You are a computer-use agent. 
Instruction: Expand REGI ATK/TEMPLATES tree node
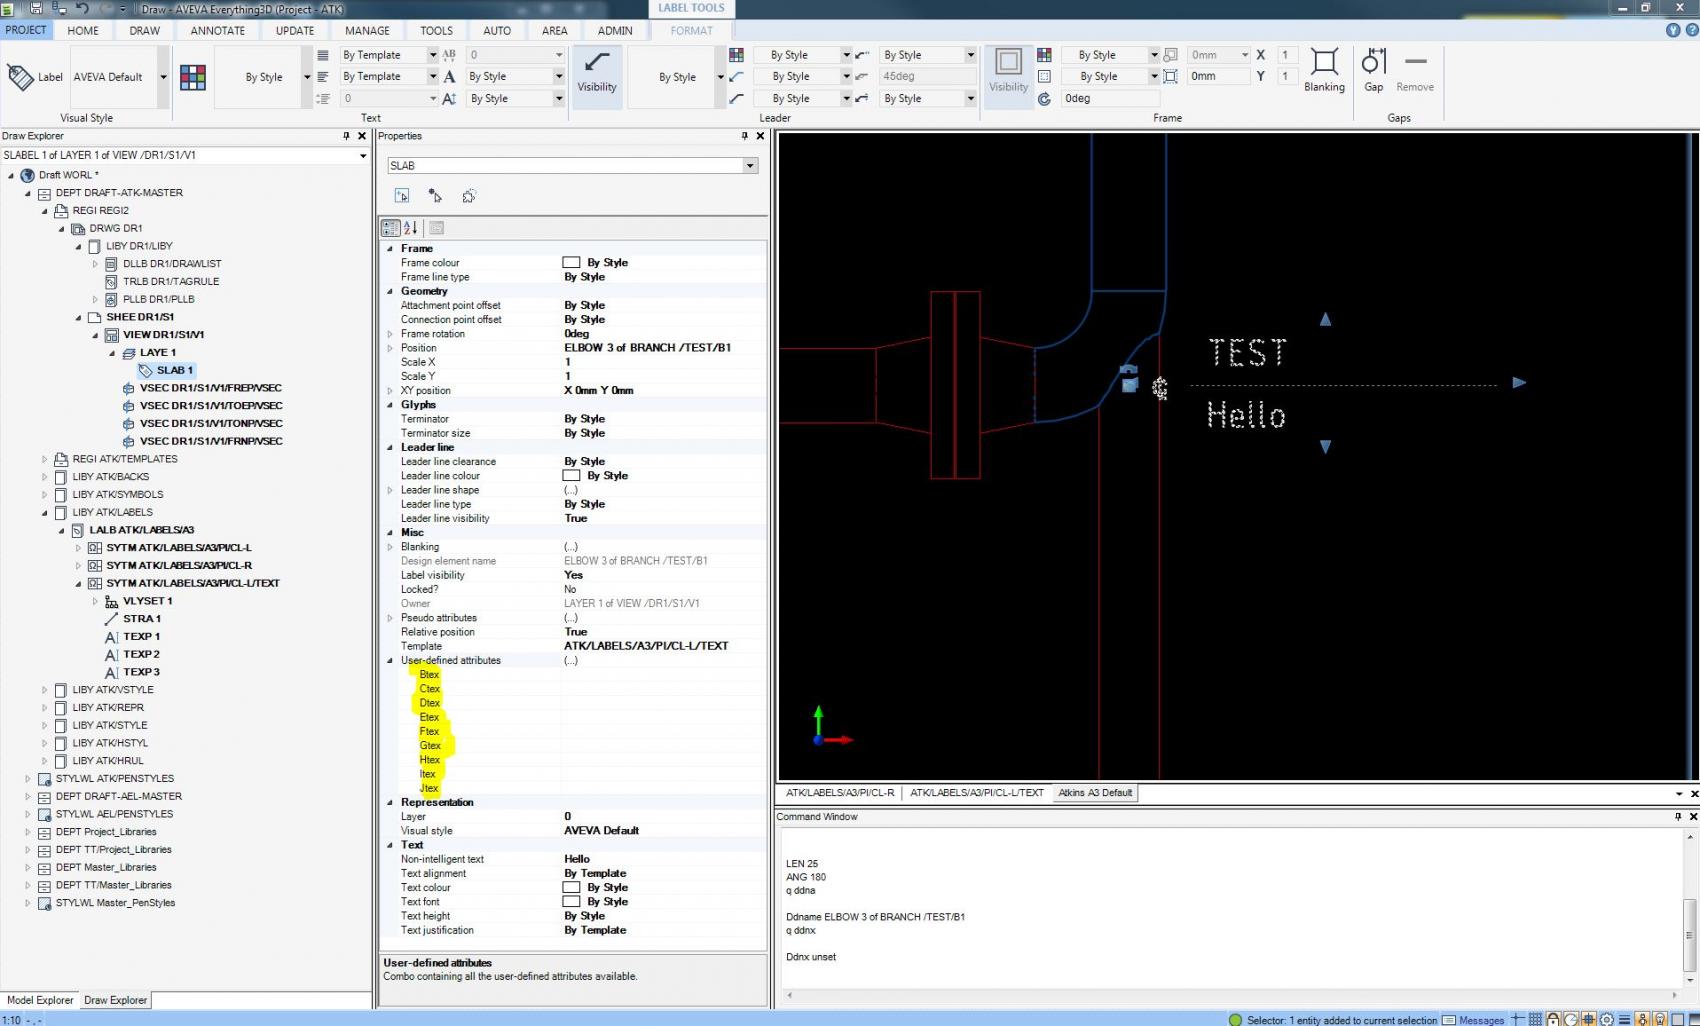(x=44, y=459)
